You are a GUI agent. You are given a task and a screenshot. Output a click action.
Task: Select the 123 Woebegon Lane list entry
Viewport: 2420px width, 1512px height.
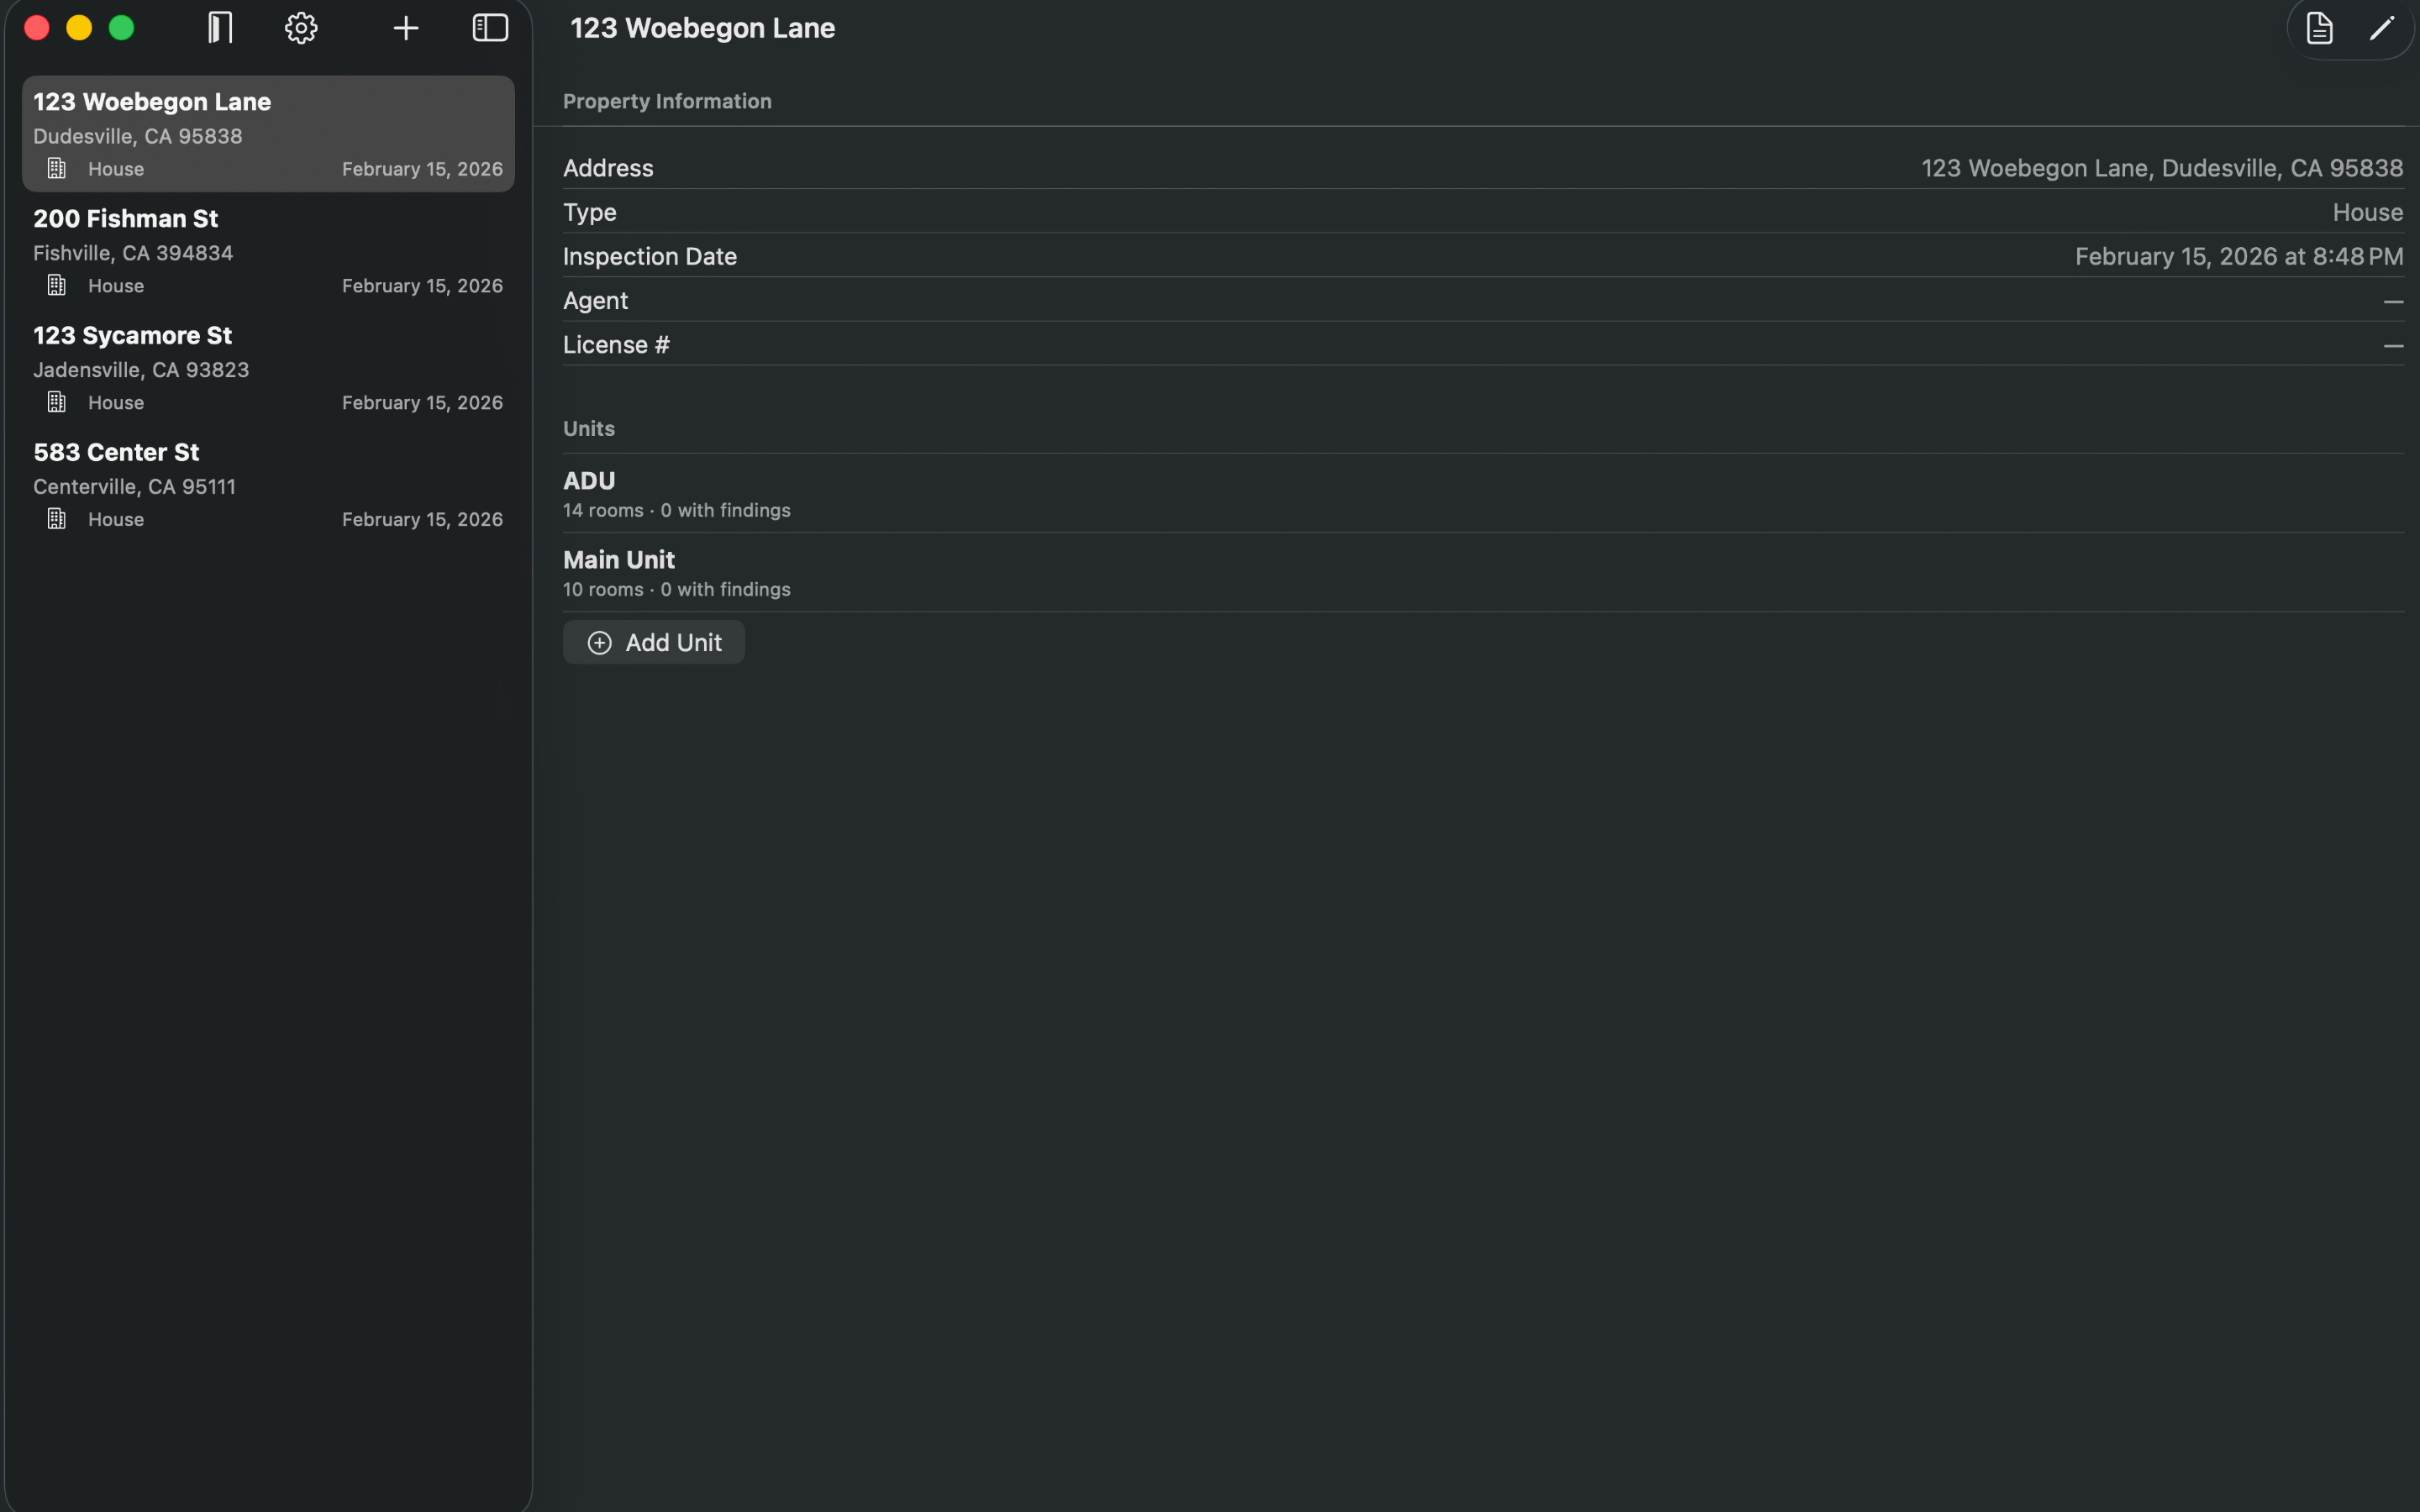268,134
